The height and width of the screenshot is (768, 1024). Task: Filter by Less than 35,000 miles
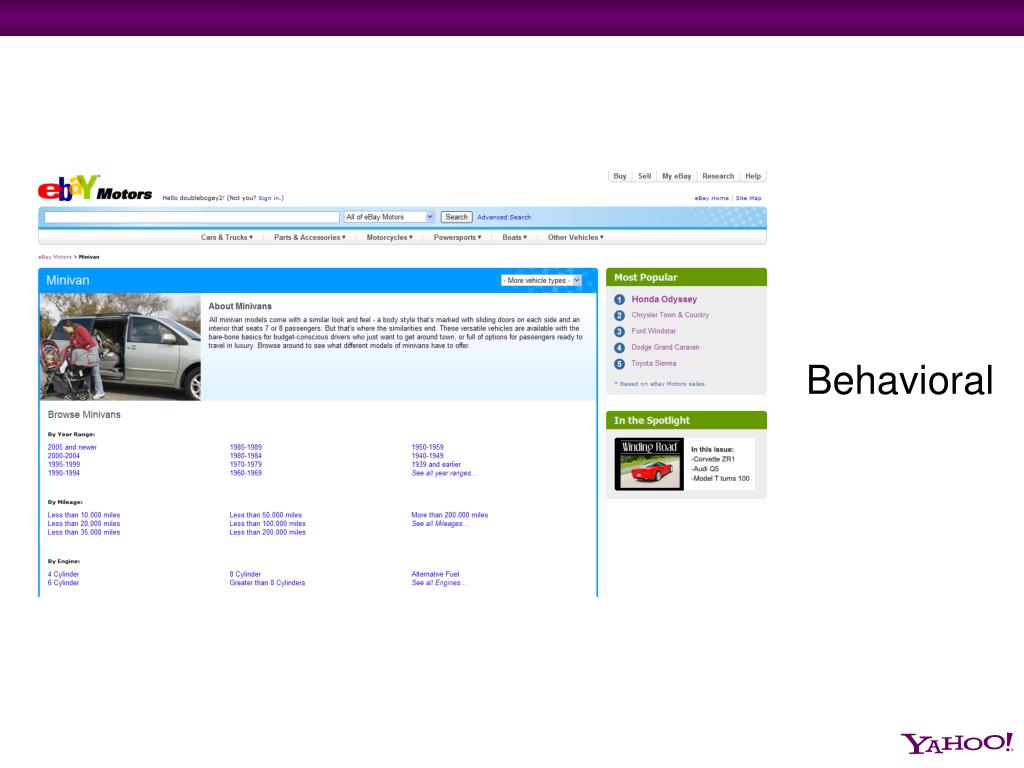pos(84,533)
